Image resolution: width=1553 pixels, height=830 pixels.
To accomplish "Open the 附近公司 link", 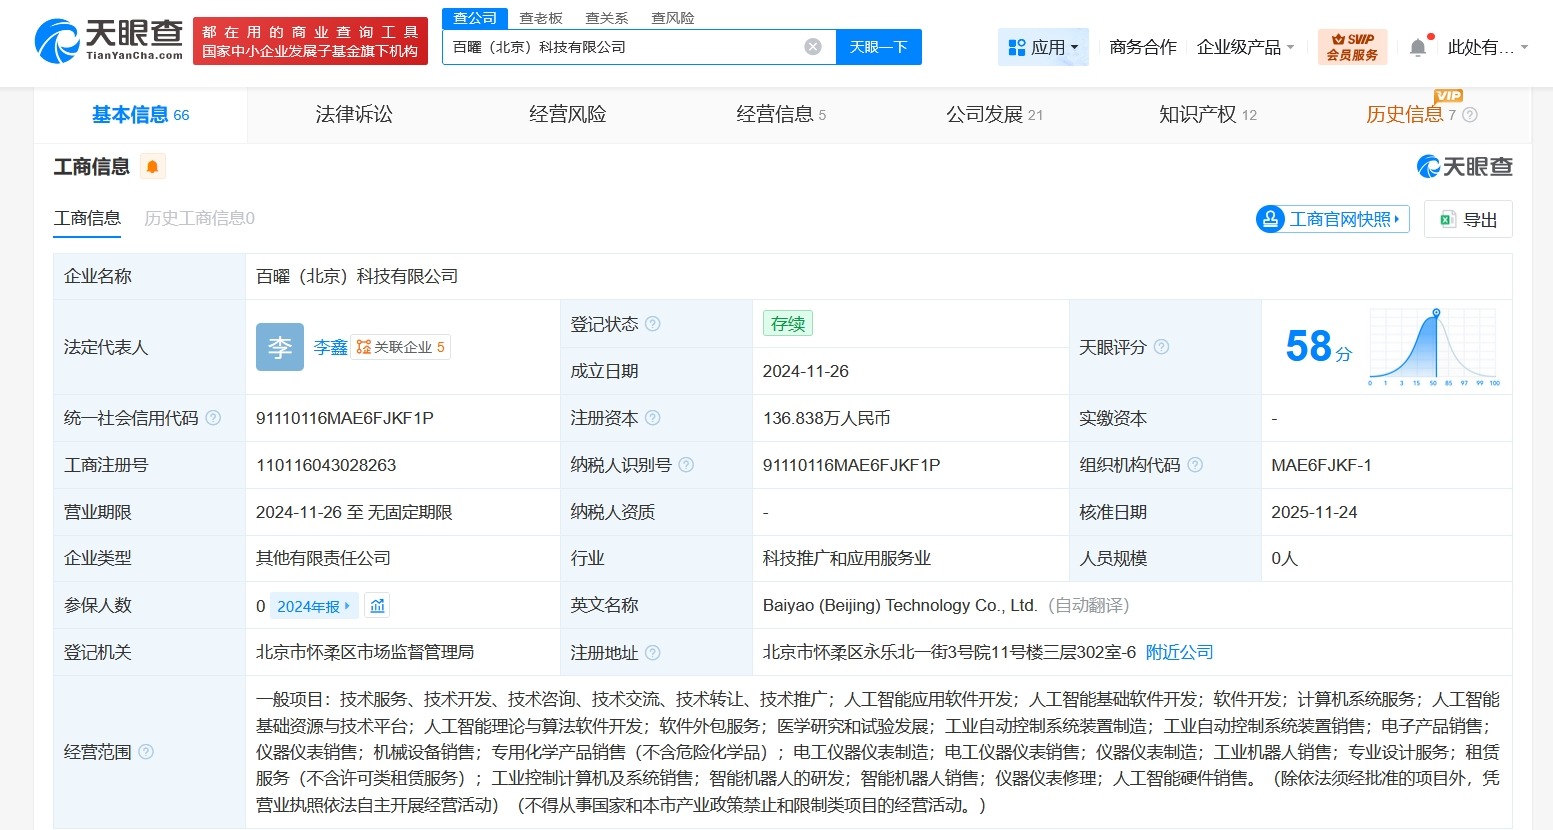I will (1178, 651).
